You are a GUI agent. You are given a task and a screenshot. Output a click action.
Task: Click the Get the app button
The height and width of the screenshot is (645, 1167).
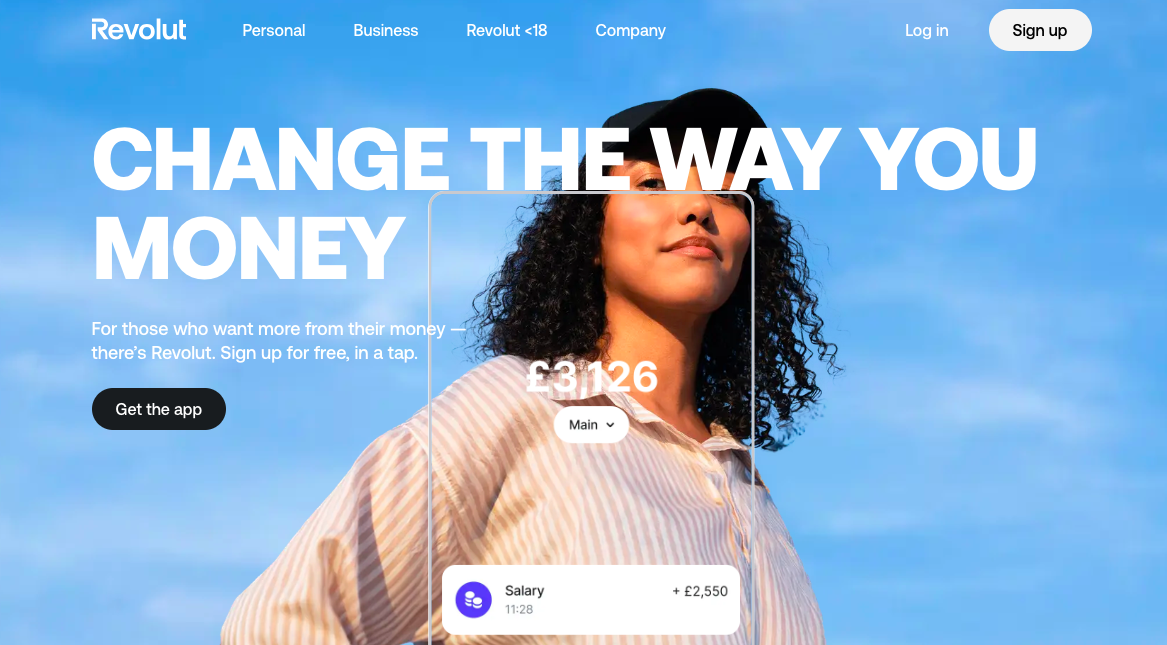click(x=159, y=409)
